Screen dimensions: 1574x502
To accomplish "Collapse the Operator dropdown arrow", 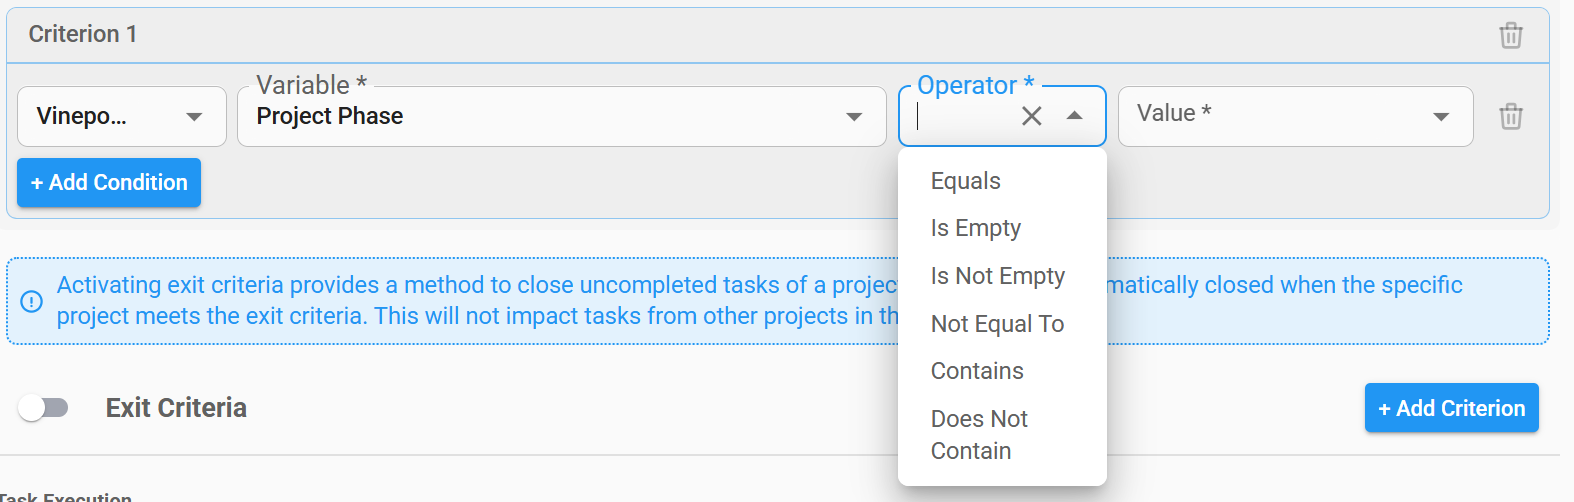I will (x=1074, y=116).
